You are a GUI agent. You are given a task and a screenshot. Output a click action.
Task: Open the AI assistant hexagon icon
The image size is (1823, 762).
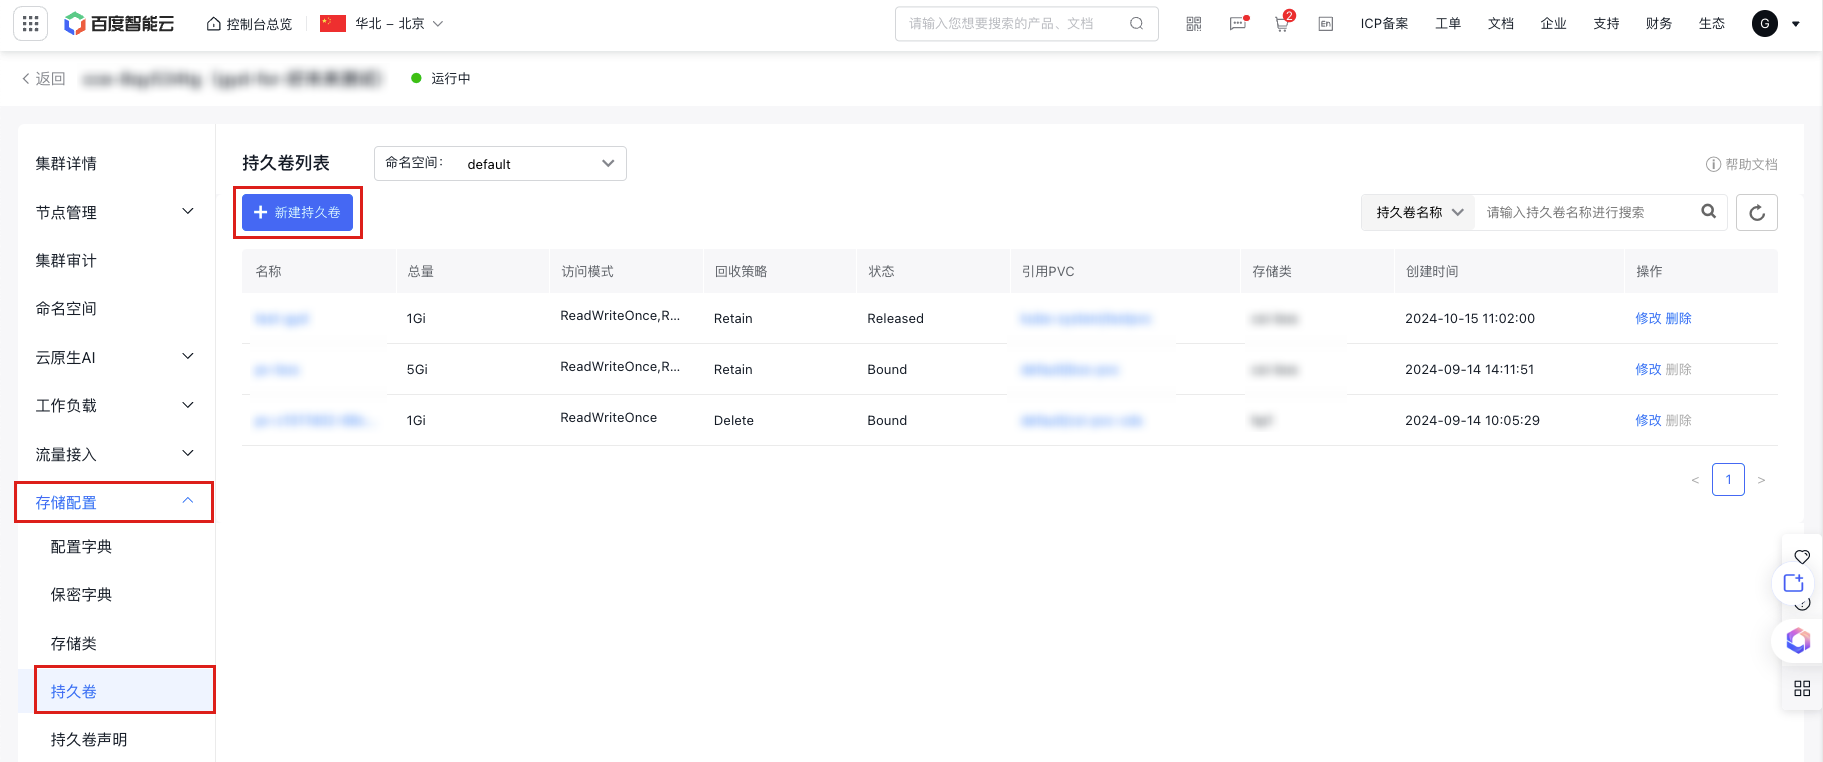click(1798, 640)
